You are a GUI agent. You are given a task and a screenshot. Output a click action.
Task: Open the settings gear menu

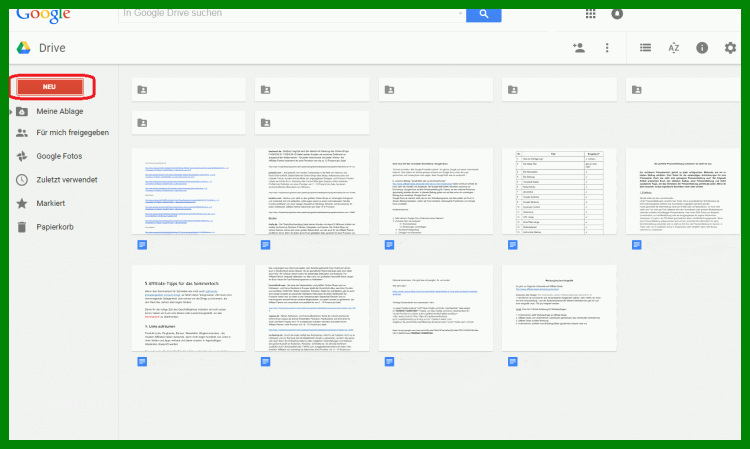730,48
